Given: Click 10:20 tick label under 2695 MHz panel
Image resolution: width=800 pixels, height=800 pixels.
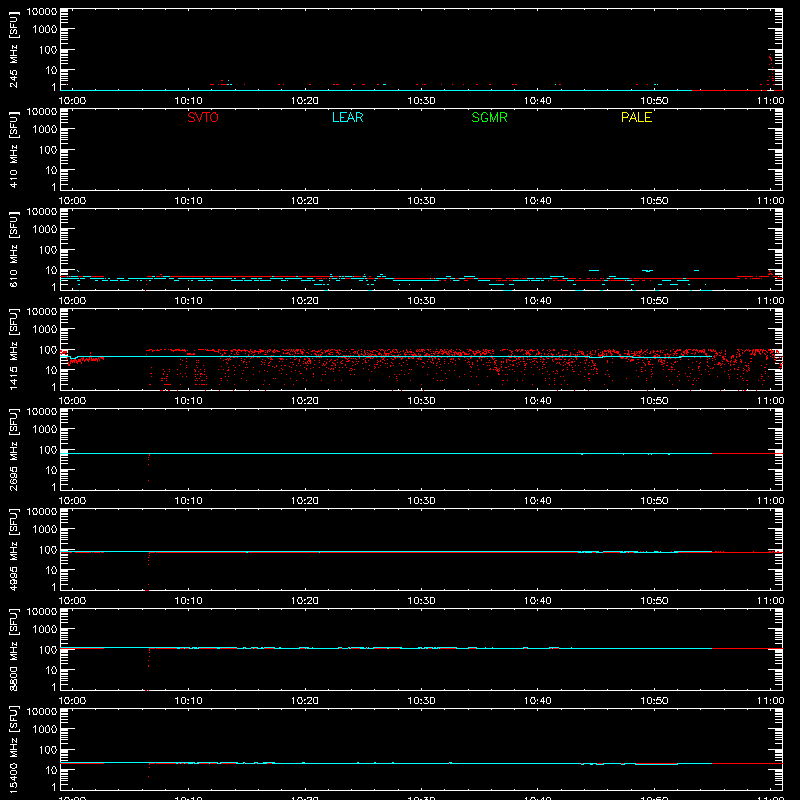Looking at the screenshot, I should pos(305,501).
